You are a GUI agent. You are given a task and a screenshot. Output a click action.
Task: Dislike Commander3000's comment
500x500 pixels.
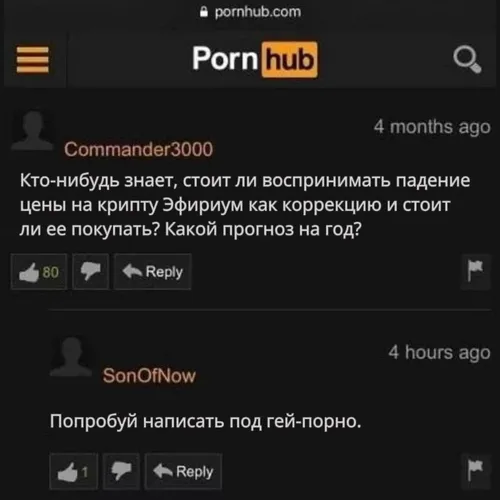(91, 272)
